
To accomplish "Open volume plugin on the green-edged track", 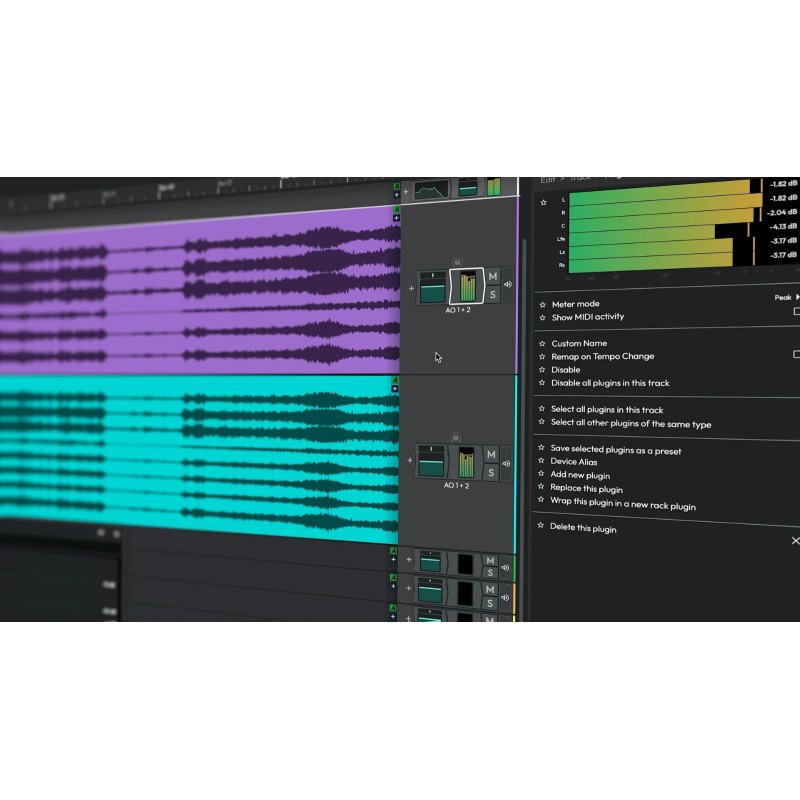I will pyautogui.click(x=430, y=562).
